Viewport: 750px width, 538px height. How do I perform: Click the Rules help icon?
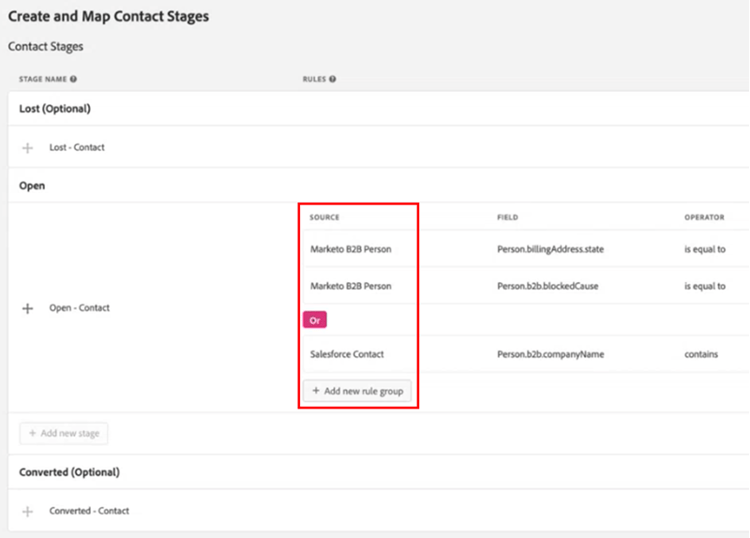(332, 79)
